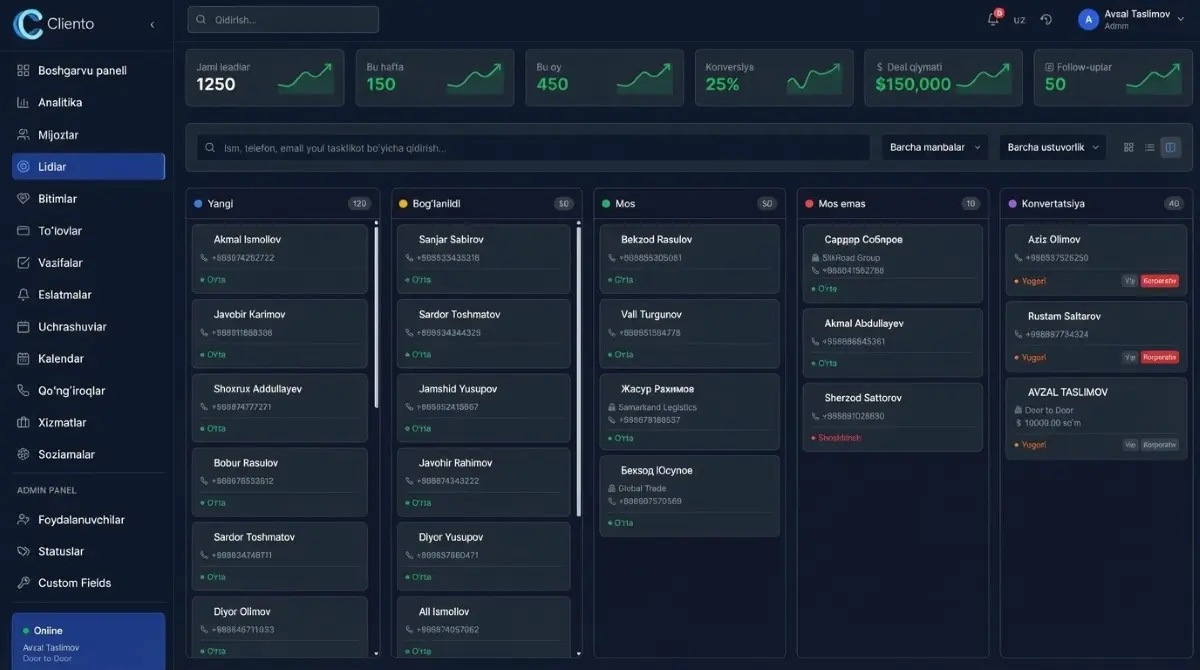The width and height of the screenshot is (1200, 670).
Task: Open the Barcha manbalar dropdown
Action: coord(932,146)
